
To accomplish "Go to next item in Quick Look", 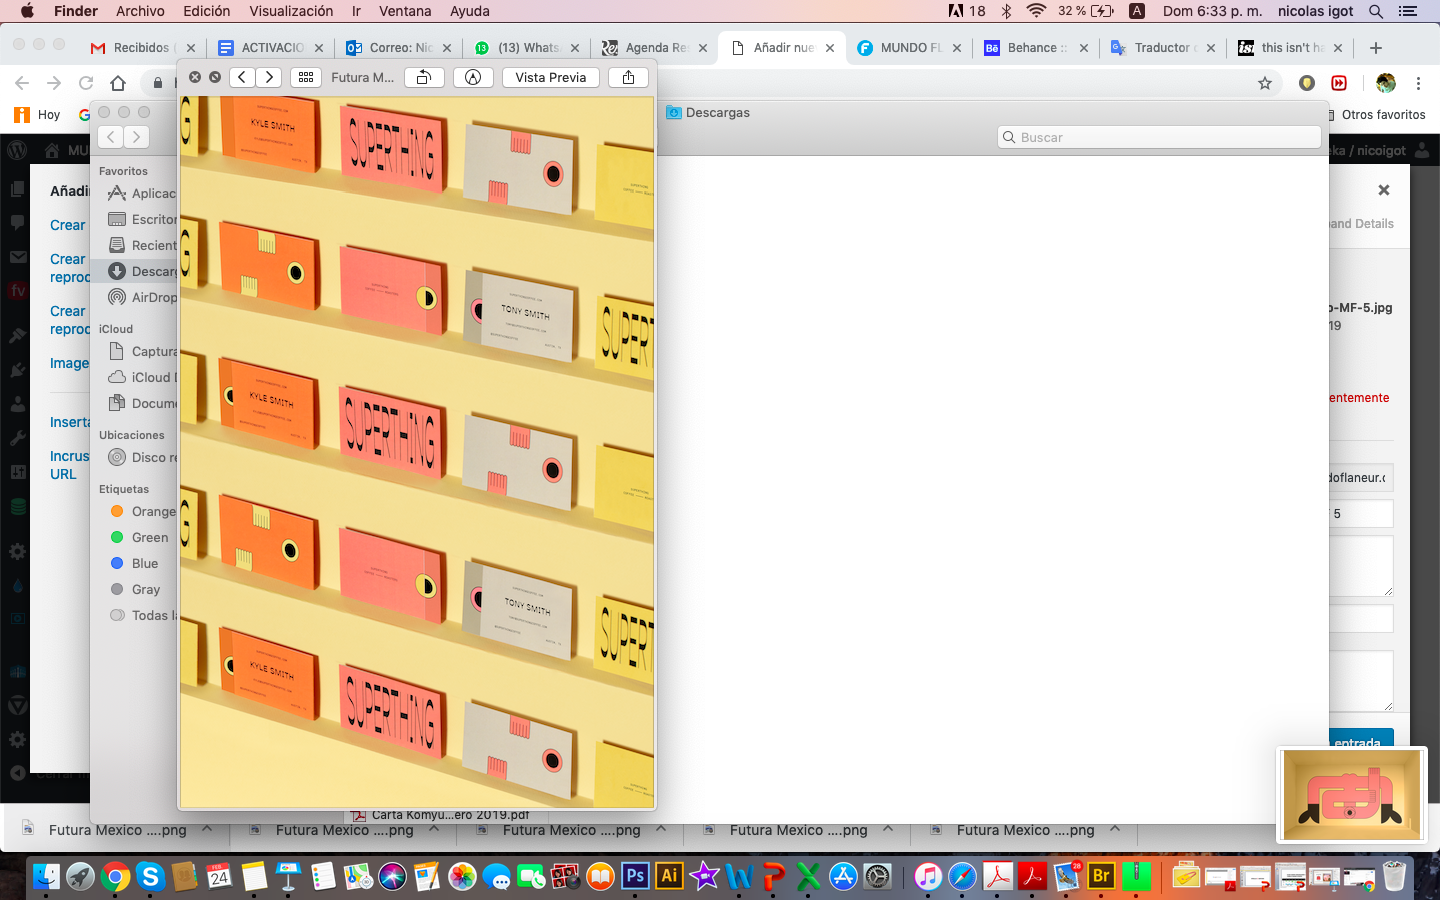I will coord(268,77).
